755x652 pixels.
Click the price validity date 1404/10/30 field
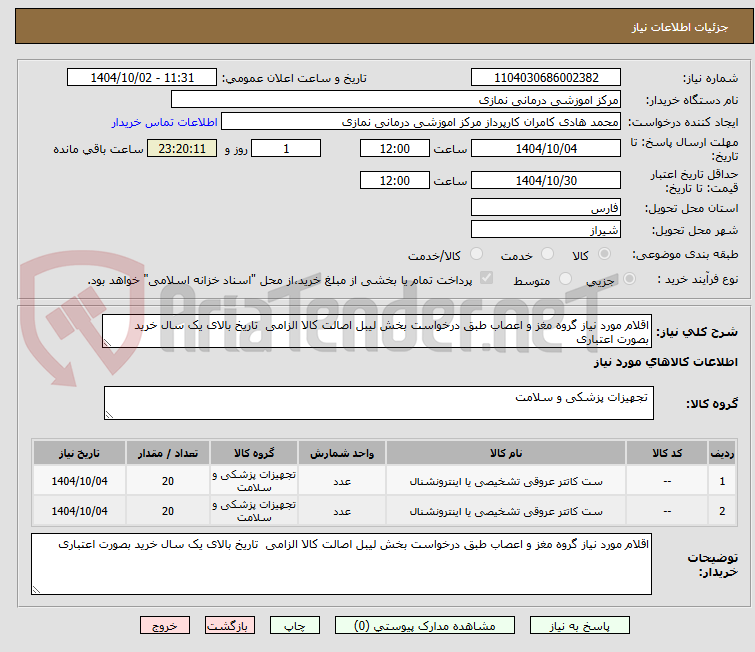tap(546, 180)
